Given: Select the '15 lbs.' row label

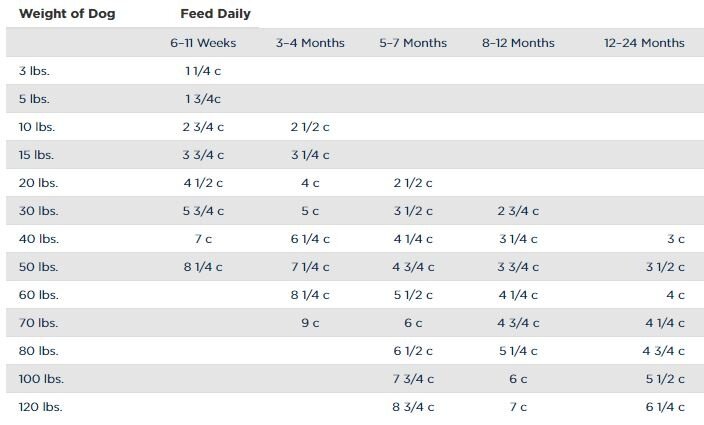Looking at the screenshot, I should [x=39, y=155].
